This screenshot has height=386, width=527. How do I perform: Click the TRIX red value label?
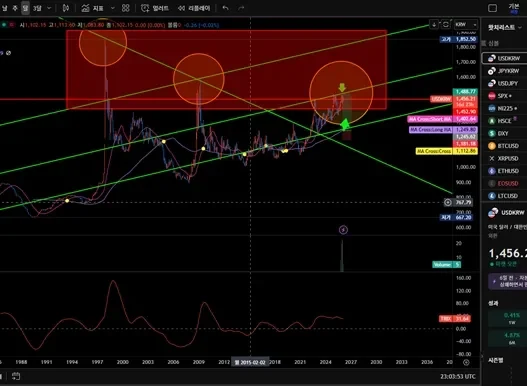(455, 318)
